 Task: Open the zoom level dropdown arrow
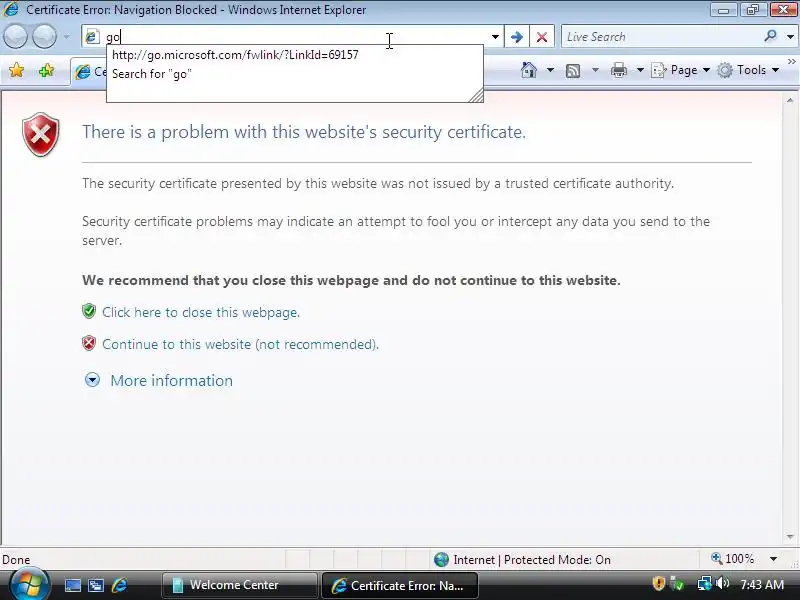point(773,559)
